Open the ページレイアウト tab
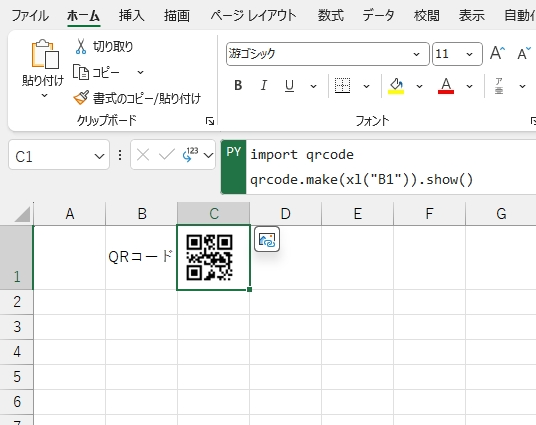The height and width of the screenshot is (425, 536). click(253, 16)
